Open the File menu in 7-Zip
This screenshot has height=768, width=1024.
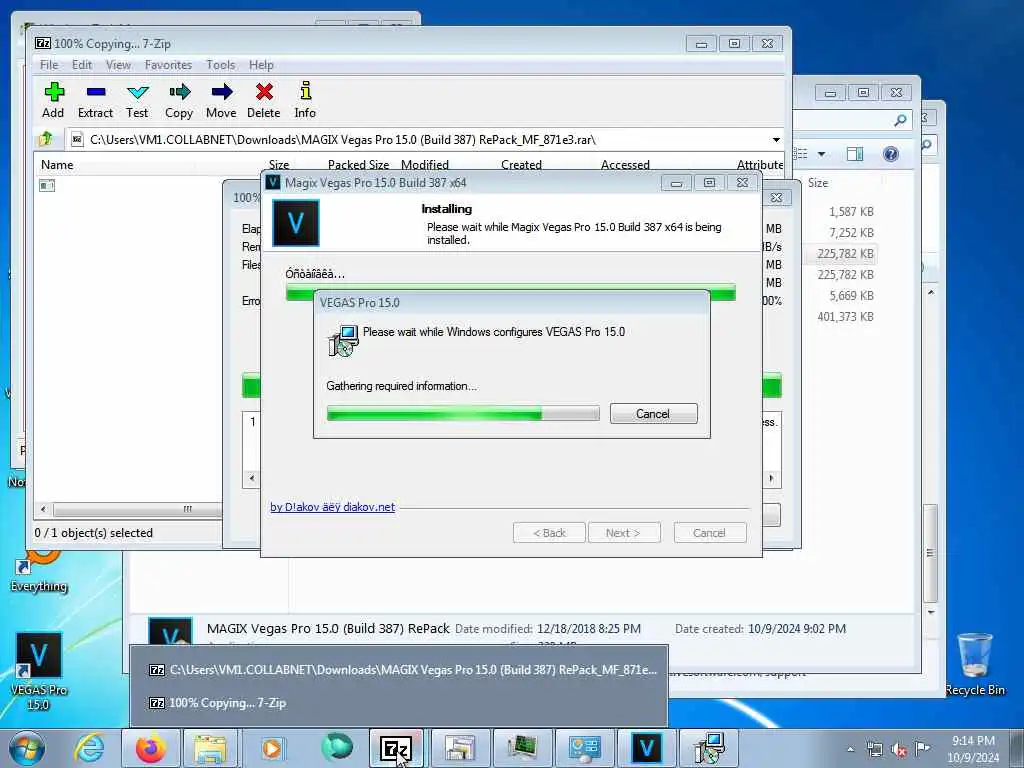tap(49, 65)
